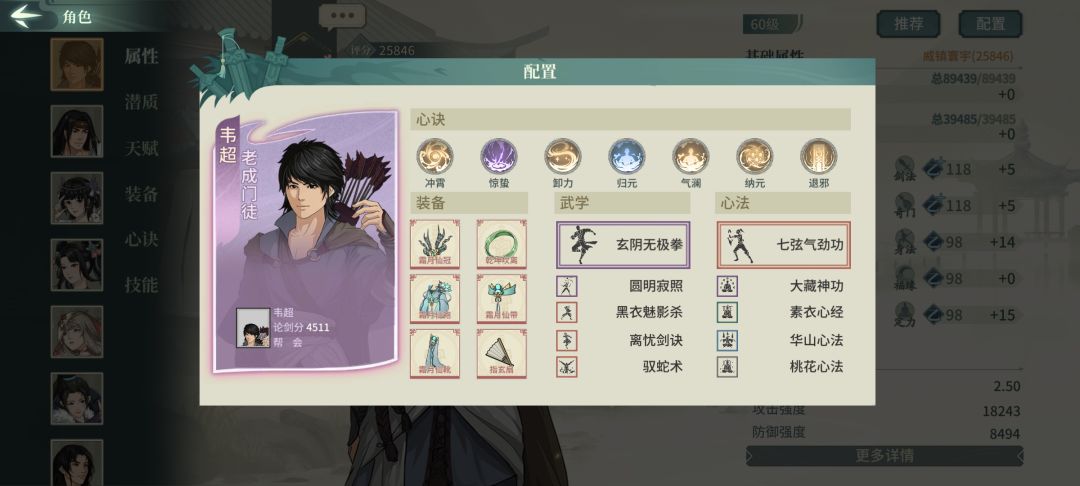Click the 推荐 button

point(908,24)
